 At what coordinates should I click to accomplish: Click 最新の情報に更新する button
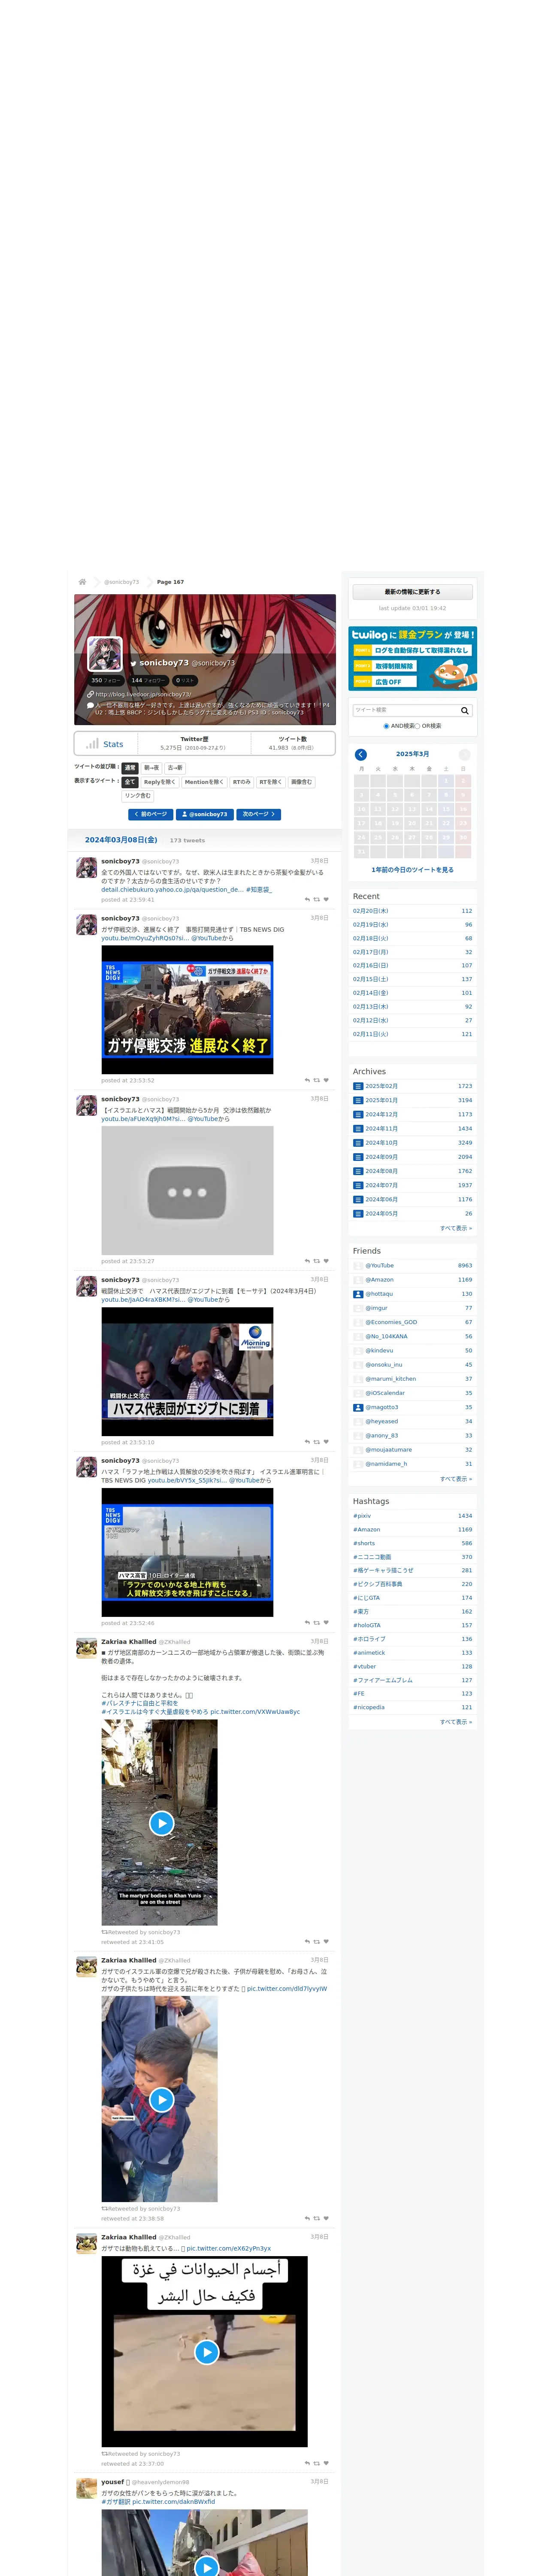point(412,592)
